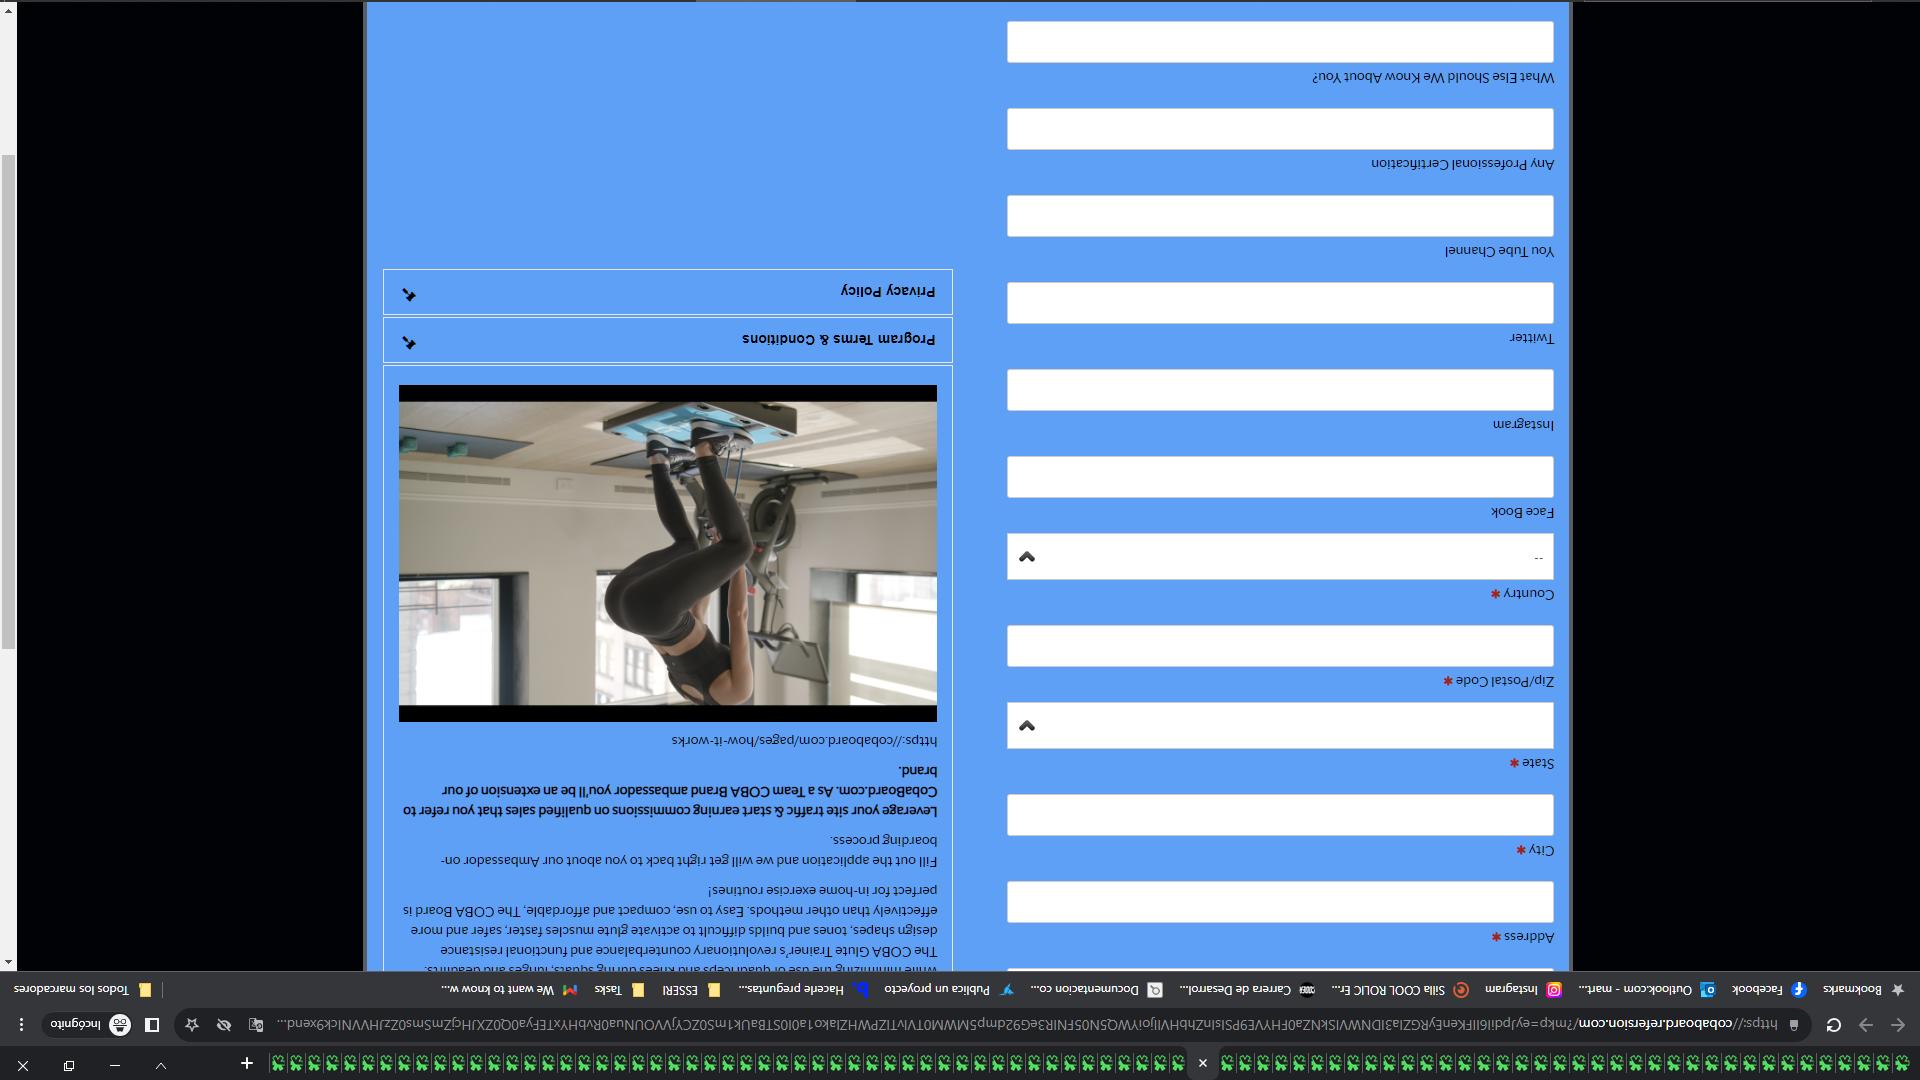
Task: Open the Silla COOL ROLIC bookmark
Action: coord(1400,990)
